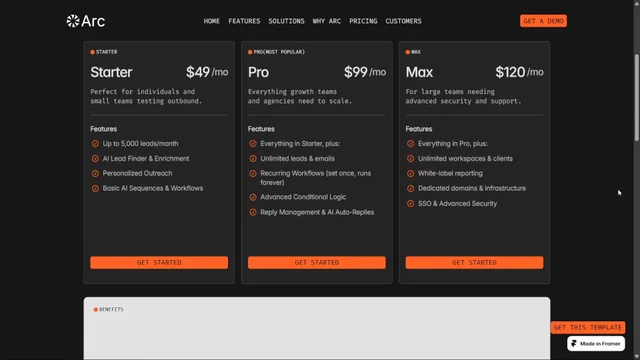Image resolution: width=640 pixels, height=360 pixels.
Task: Click check icon for Dedicated domains & infrastructure
Action: (x=410, y=189)
